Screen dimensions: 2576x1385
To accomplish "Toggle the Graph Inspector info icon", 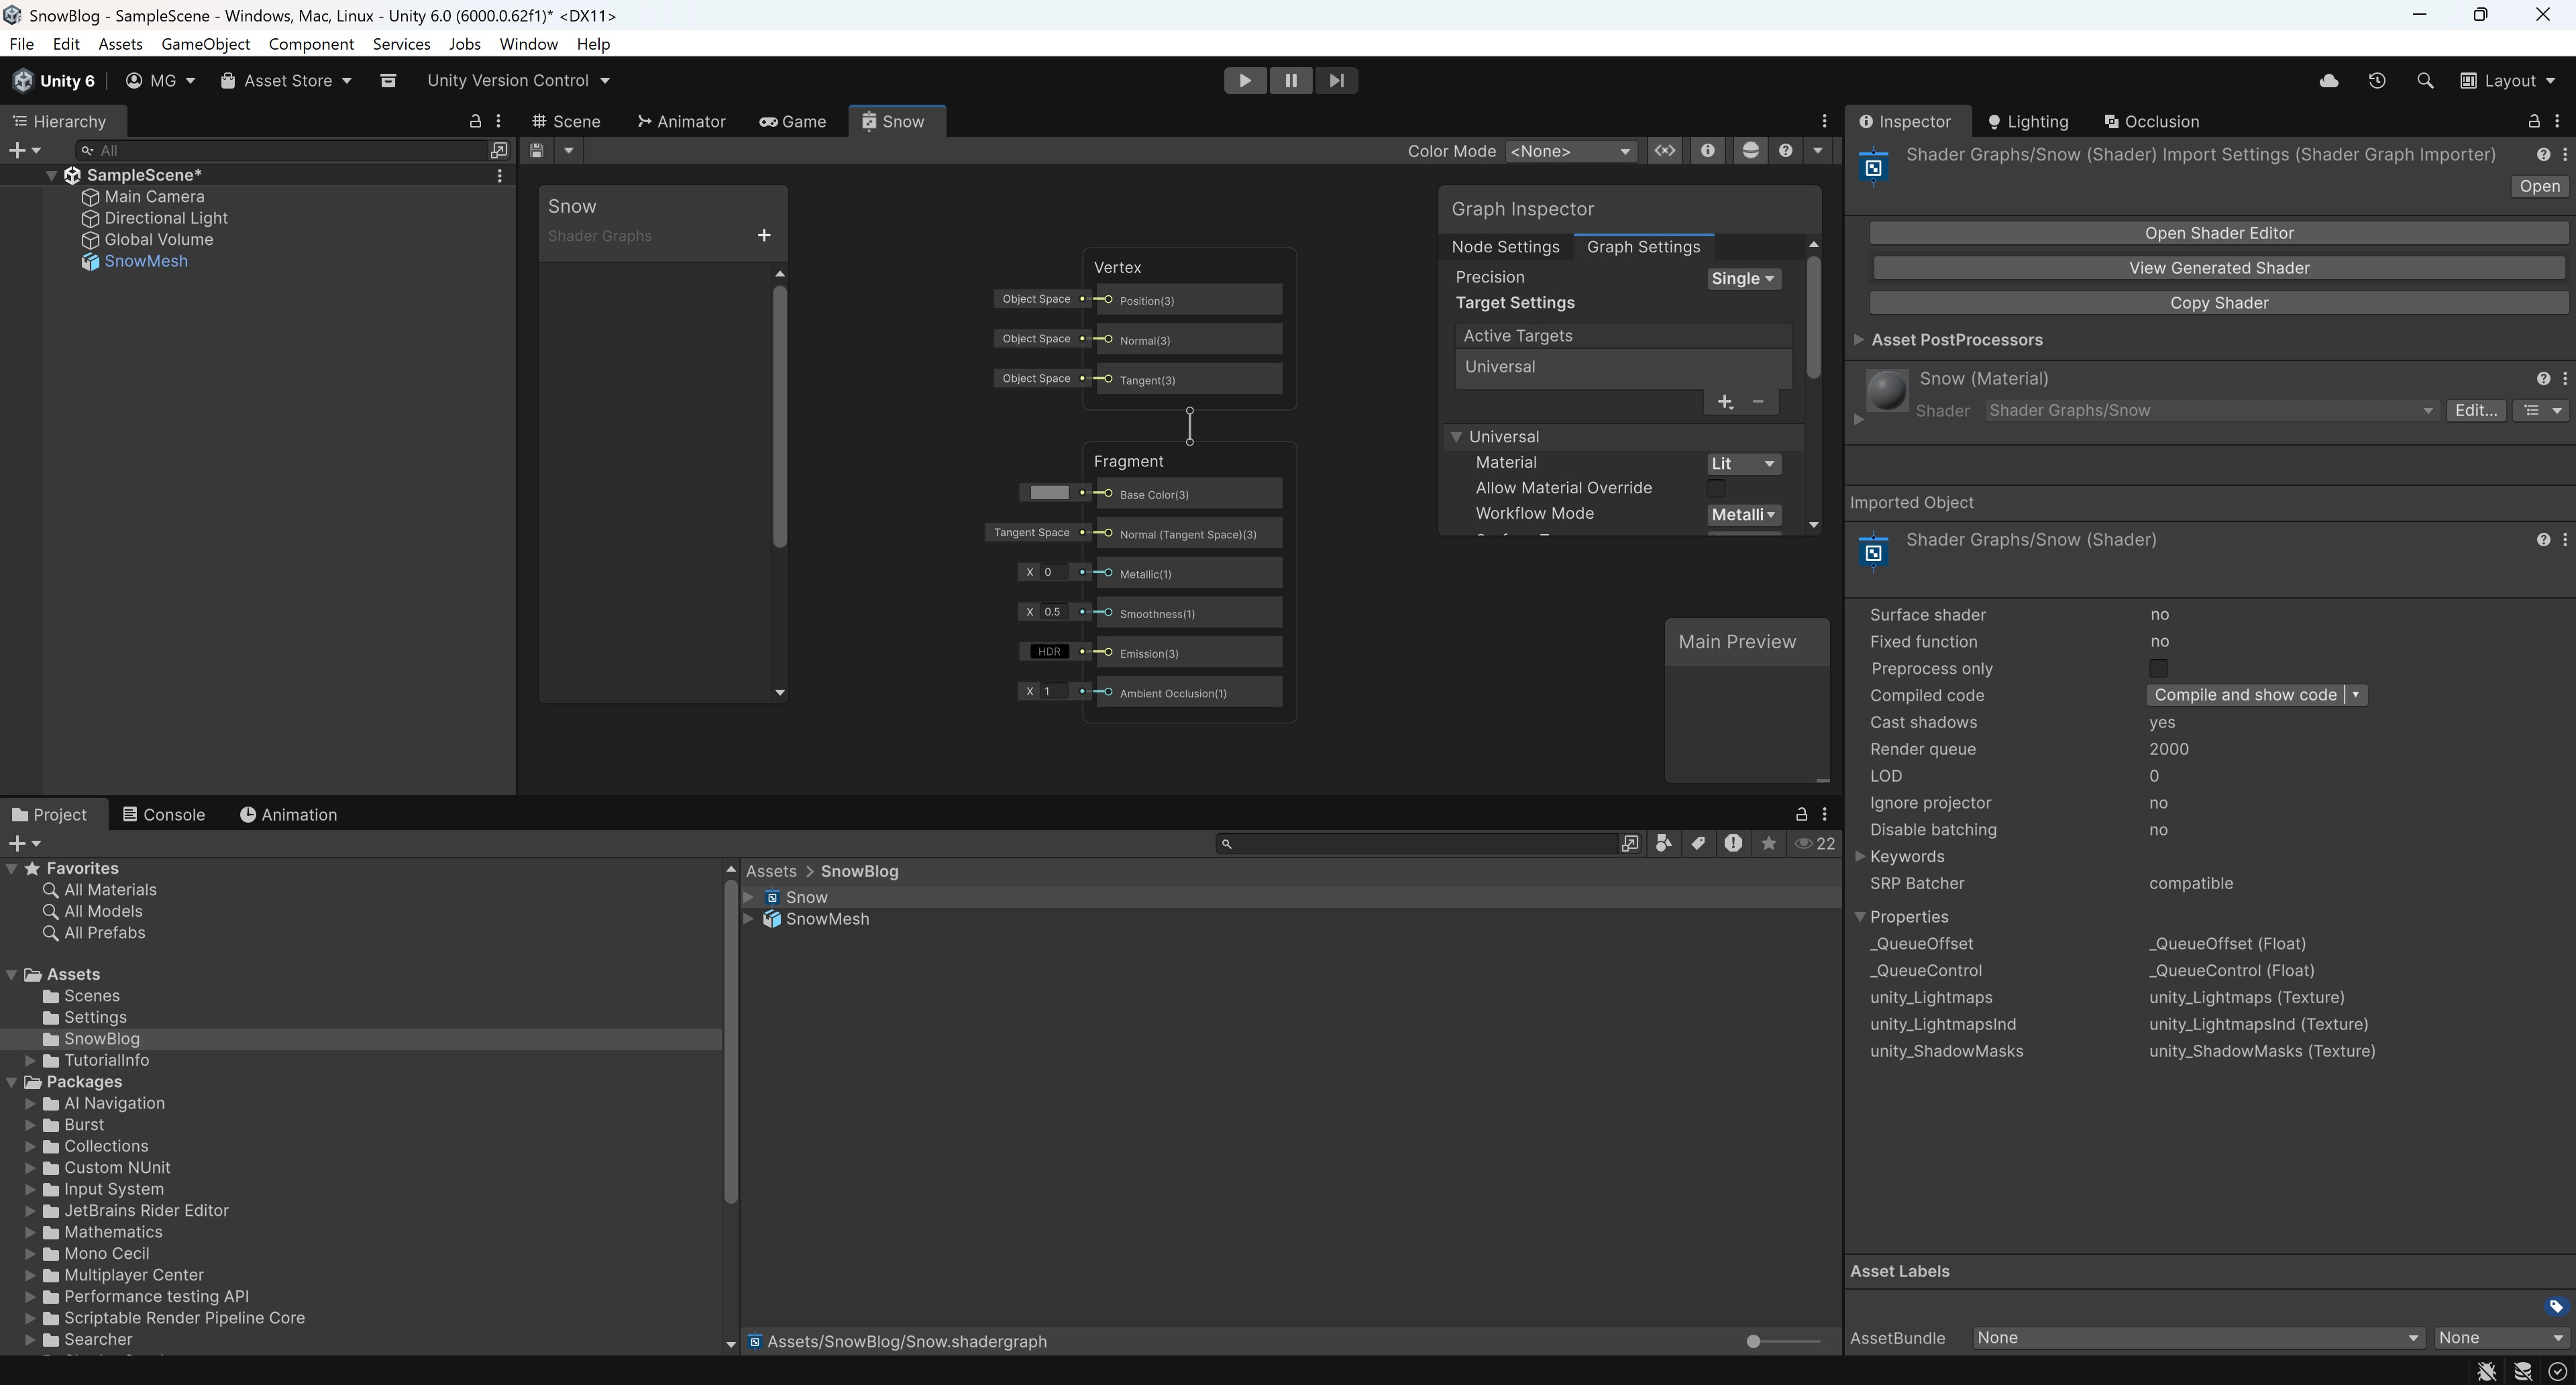I will click(1708, 151).
